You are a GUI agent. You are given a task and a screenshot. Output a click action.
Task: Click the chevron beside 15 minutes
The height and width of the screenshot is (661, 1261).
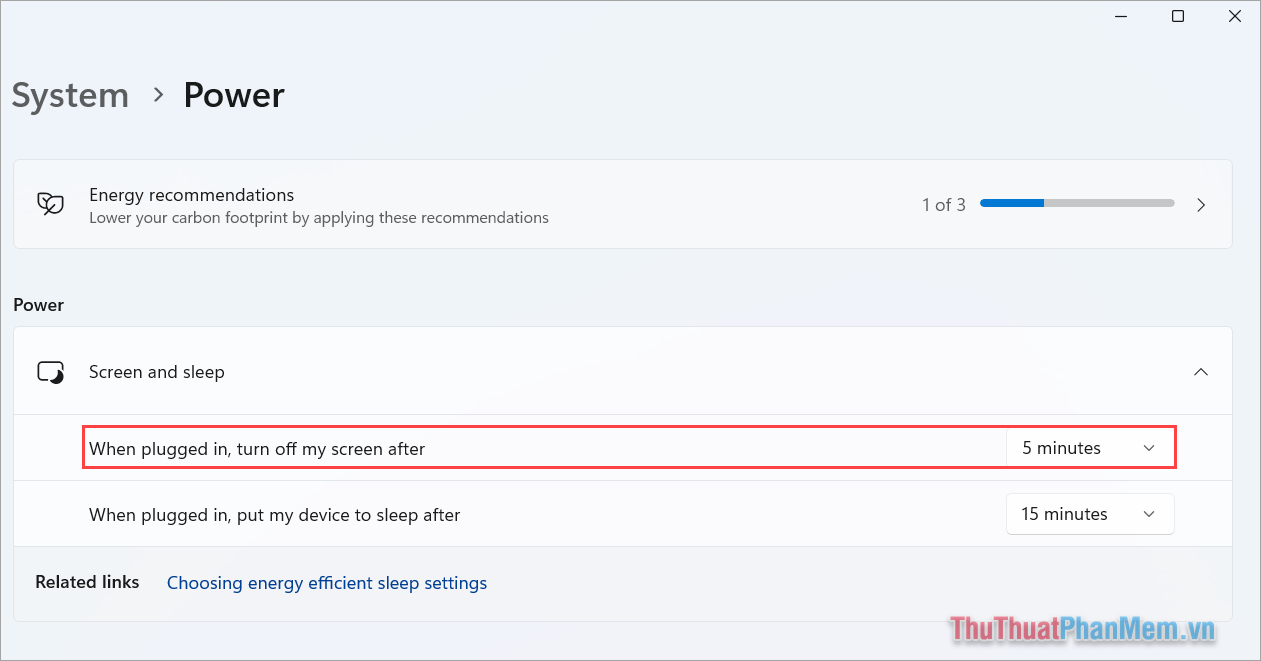tap(1148, 514)
